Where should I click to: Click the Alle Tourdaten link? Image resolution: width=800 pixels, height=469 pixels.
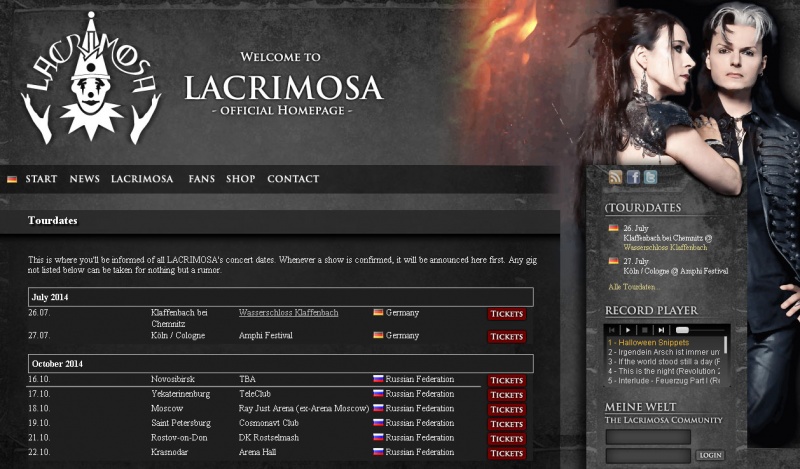click(x=634, y=287)
